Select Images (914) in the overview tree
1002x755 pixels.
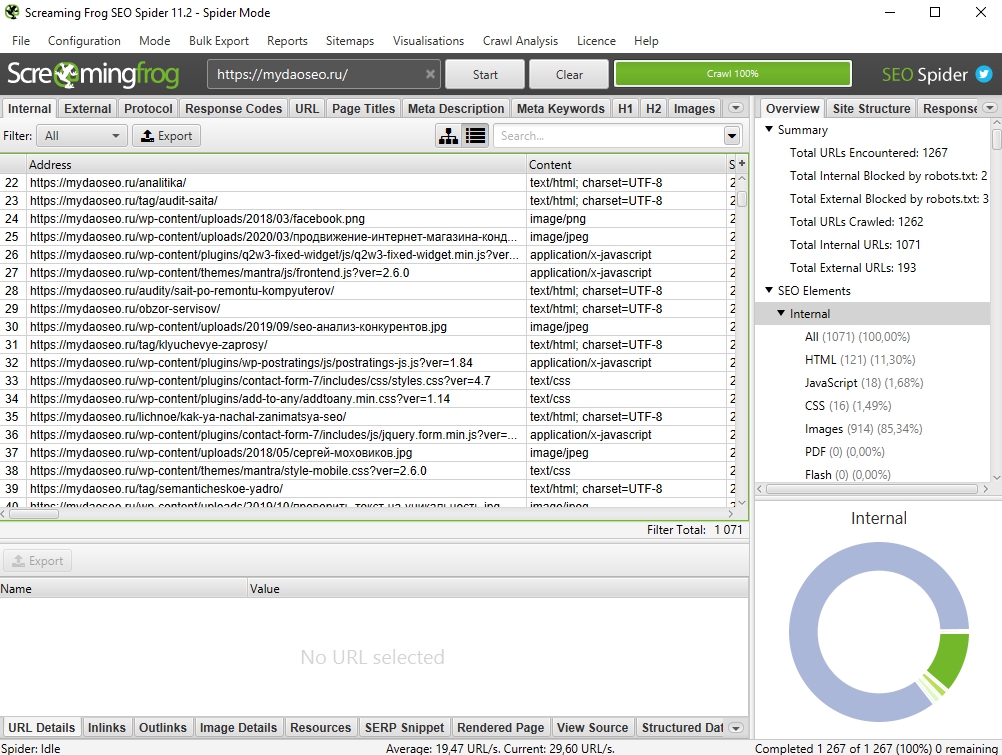click(863, 428)
